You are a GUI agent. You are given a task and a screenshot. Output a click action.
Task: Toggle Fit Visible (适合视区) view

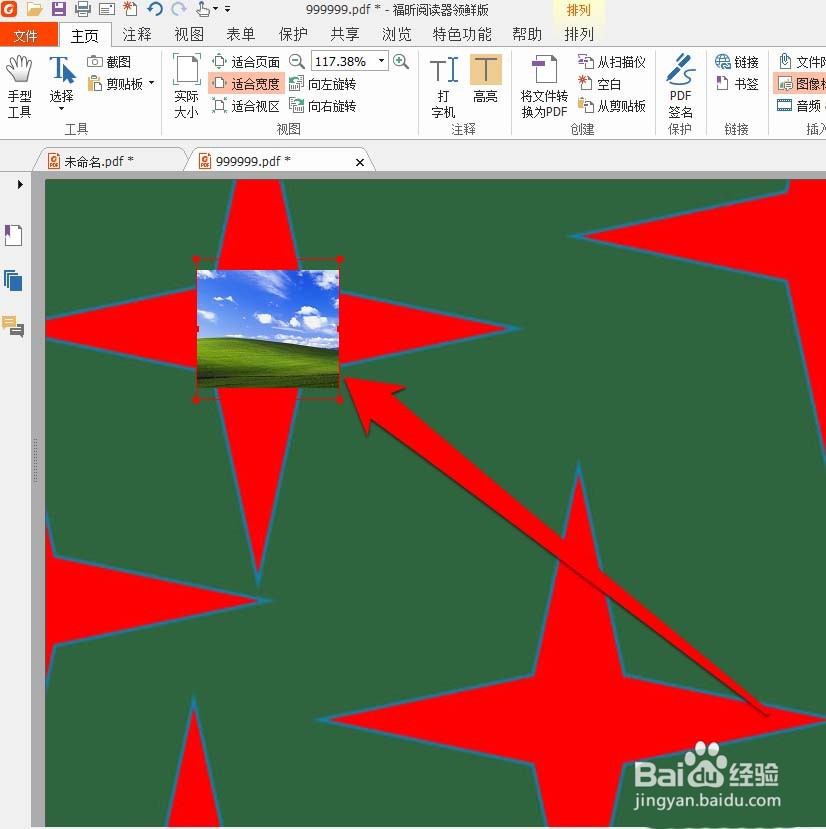(x=247, y=106)
